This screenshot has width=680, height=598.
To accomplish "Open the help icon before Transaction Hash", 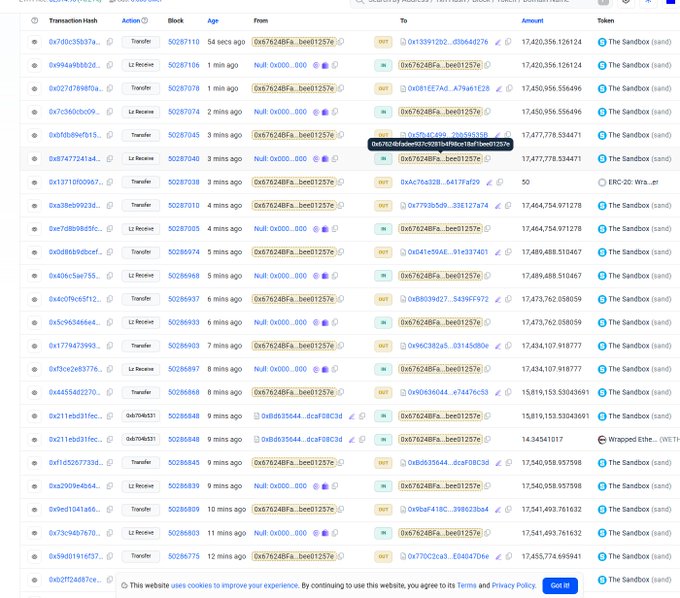I will coord(35,20).
